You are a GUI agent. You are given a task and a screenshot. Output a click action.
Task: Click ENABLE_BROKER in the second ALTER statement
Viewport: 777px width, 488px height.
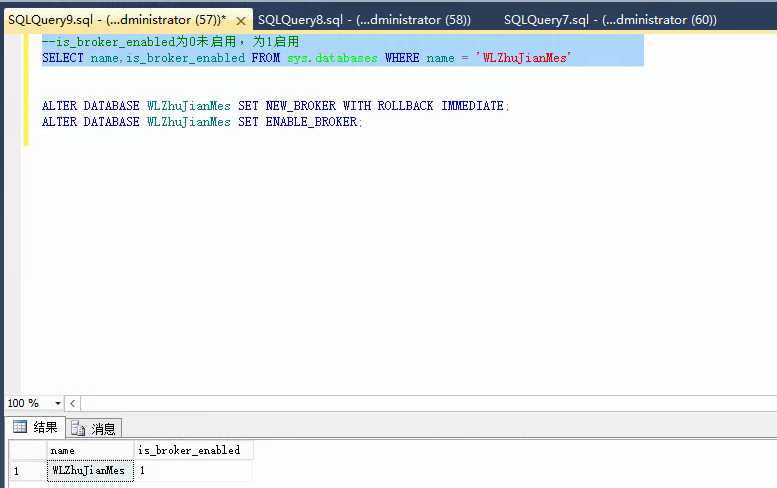(311, 122)
